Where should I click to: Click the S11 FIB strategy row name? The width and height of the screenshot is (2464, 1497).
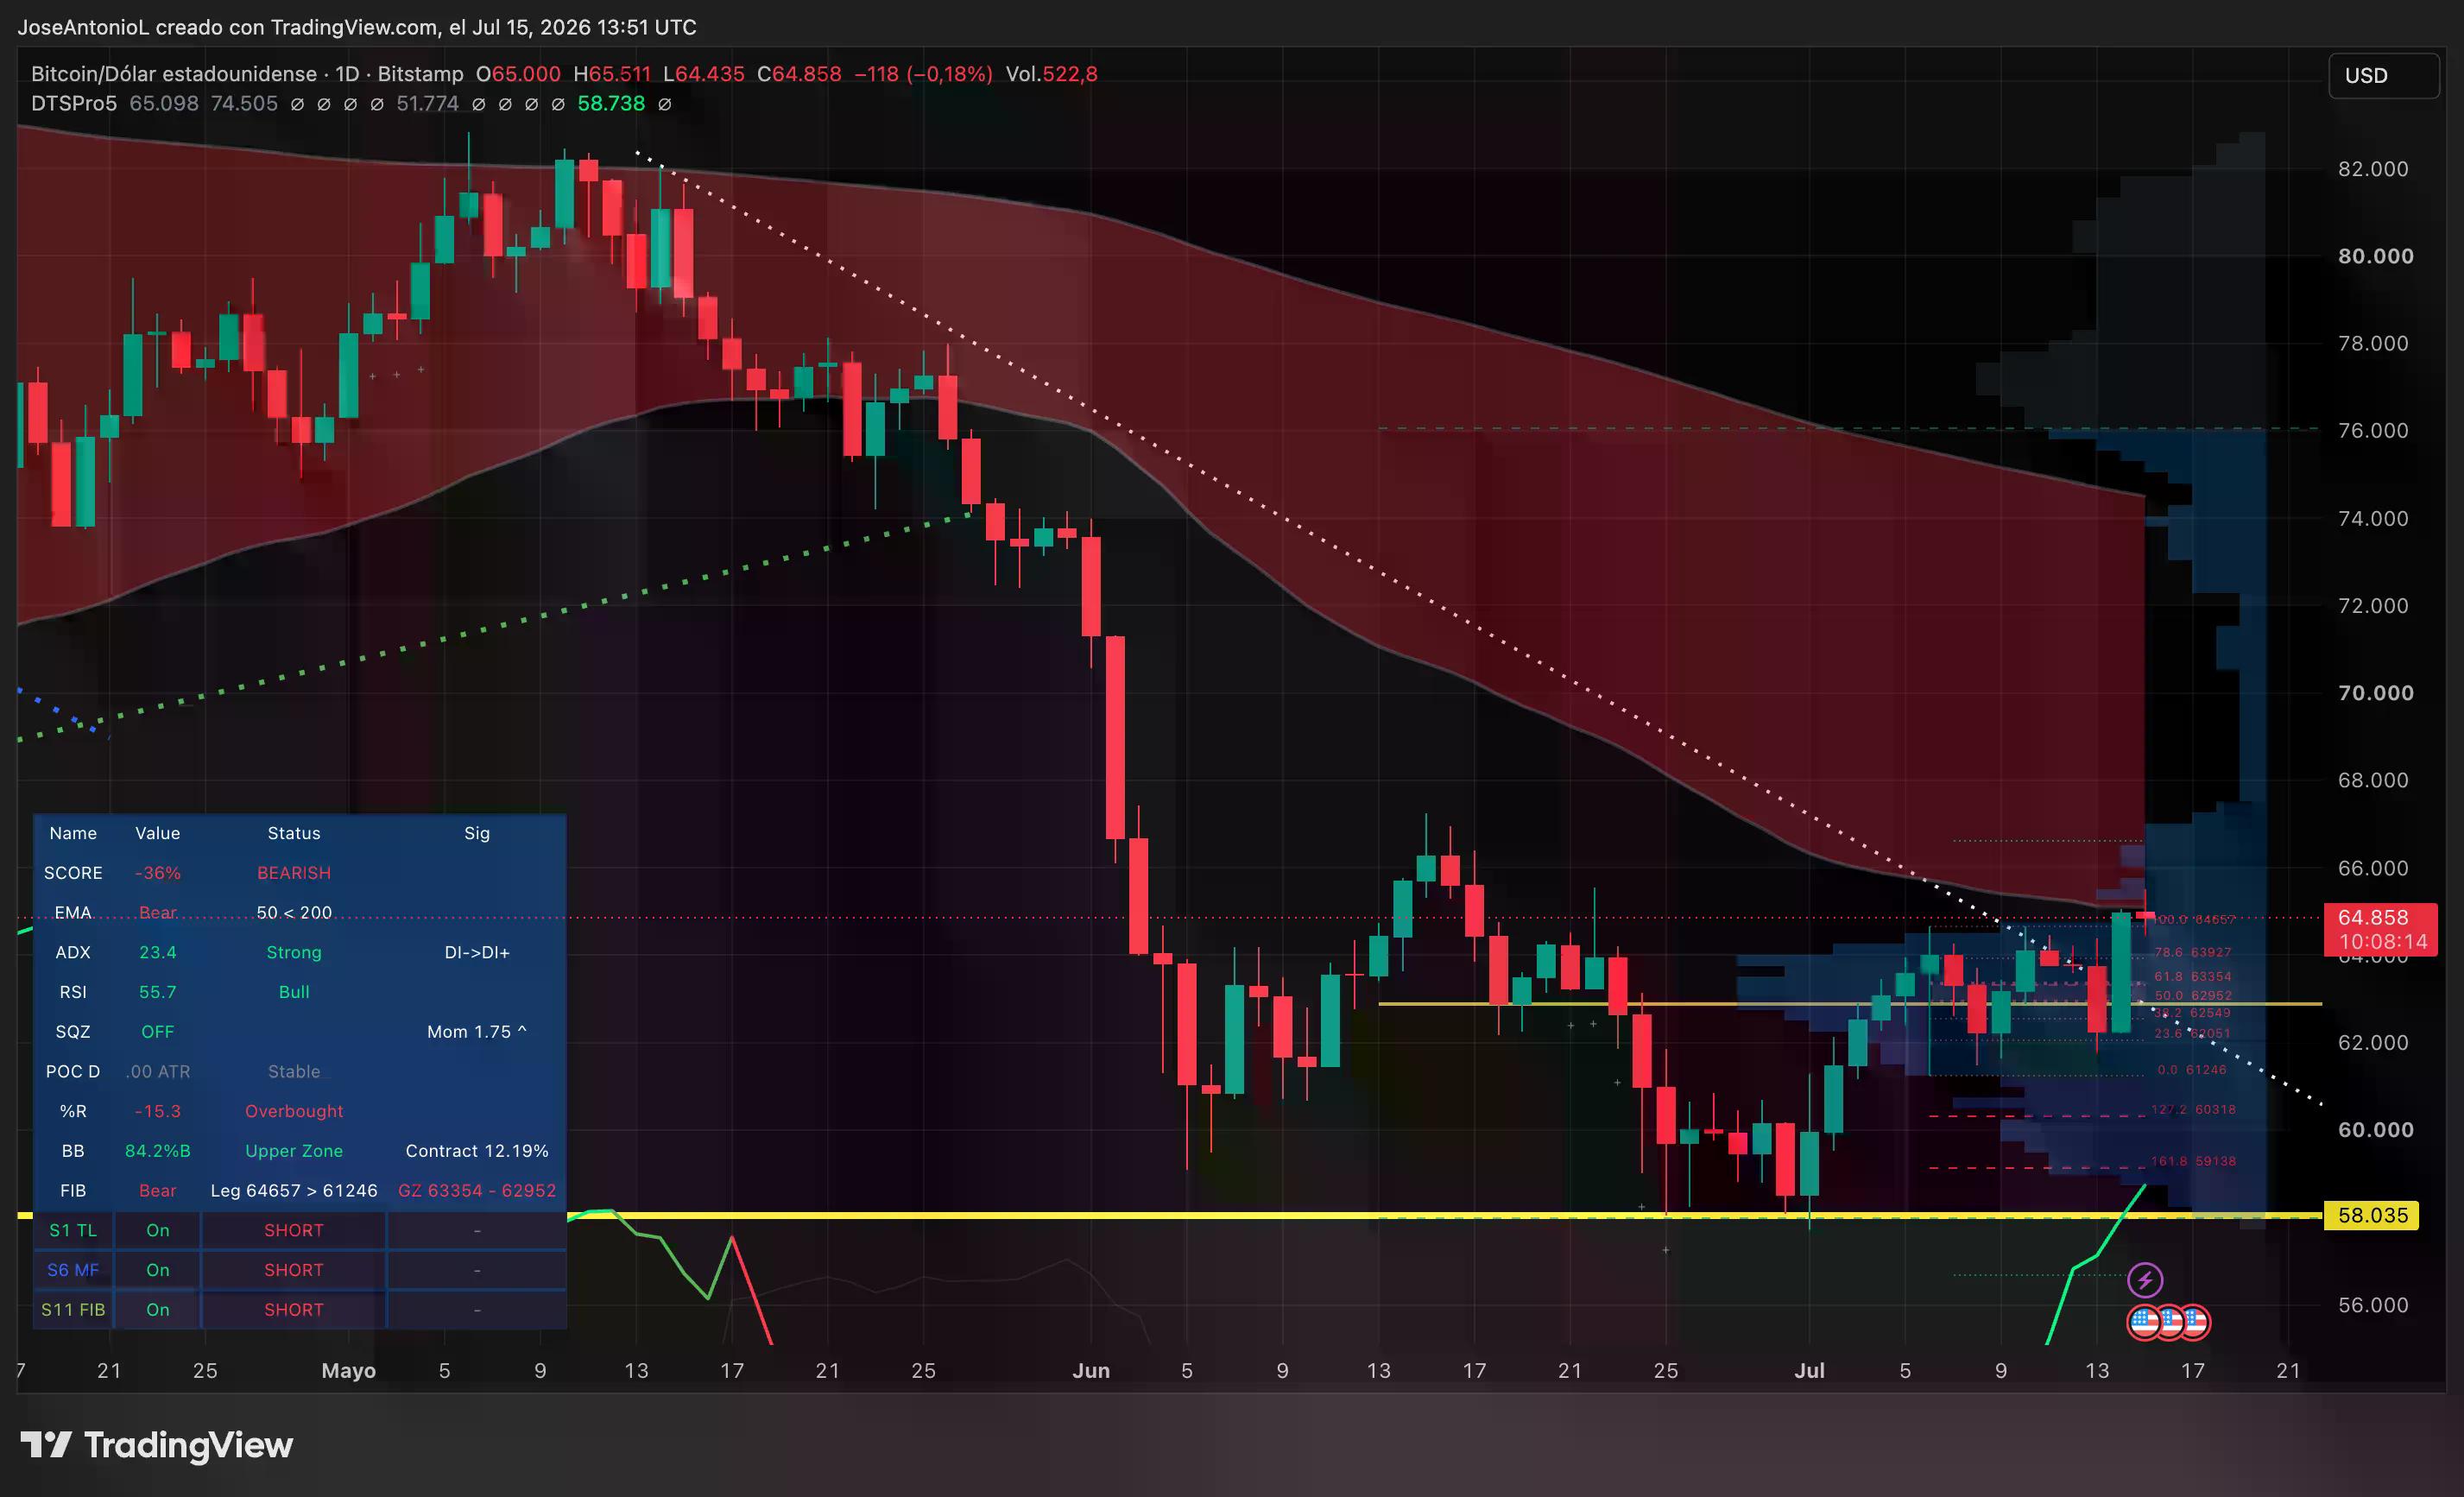coord(73,1310)
